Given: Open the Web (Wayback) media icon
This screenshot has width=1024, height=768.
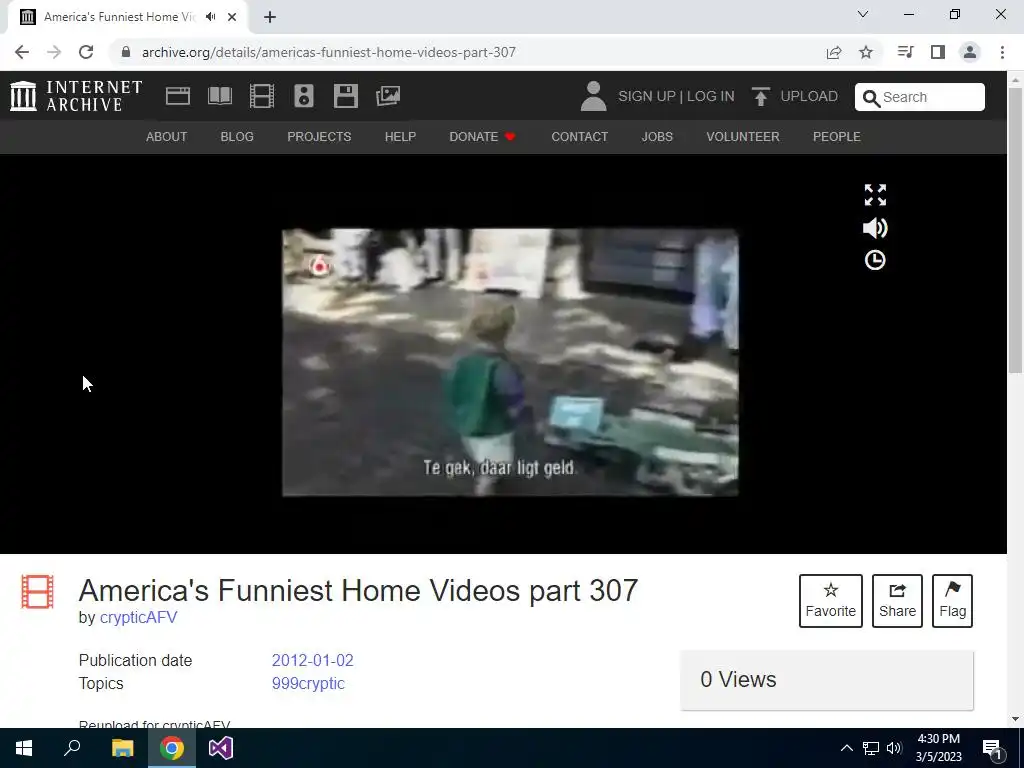Looking at the screenshot, I should coord(178,96).
